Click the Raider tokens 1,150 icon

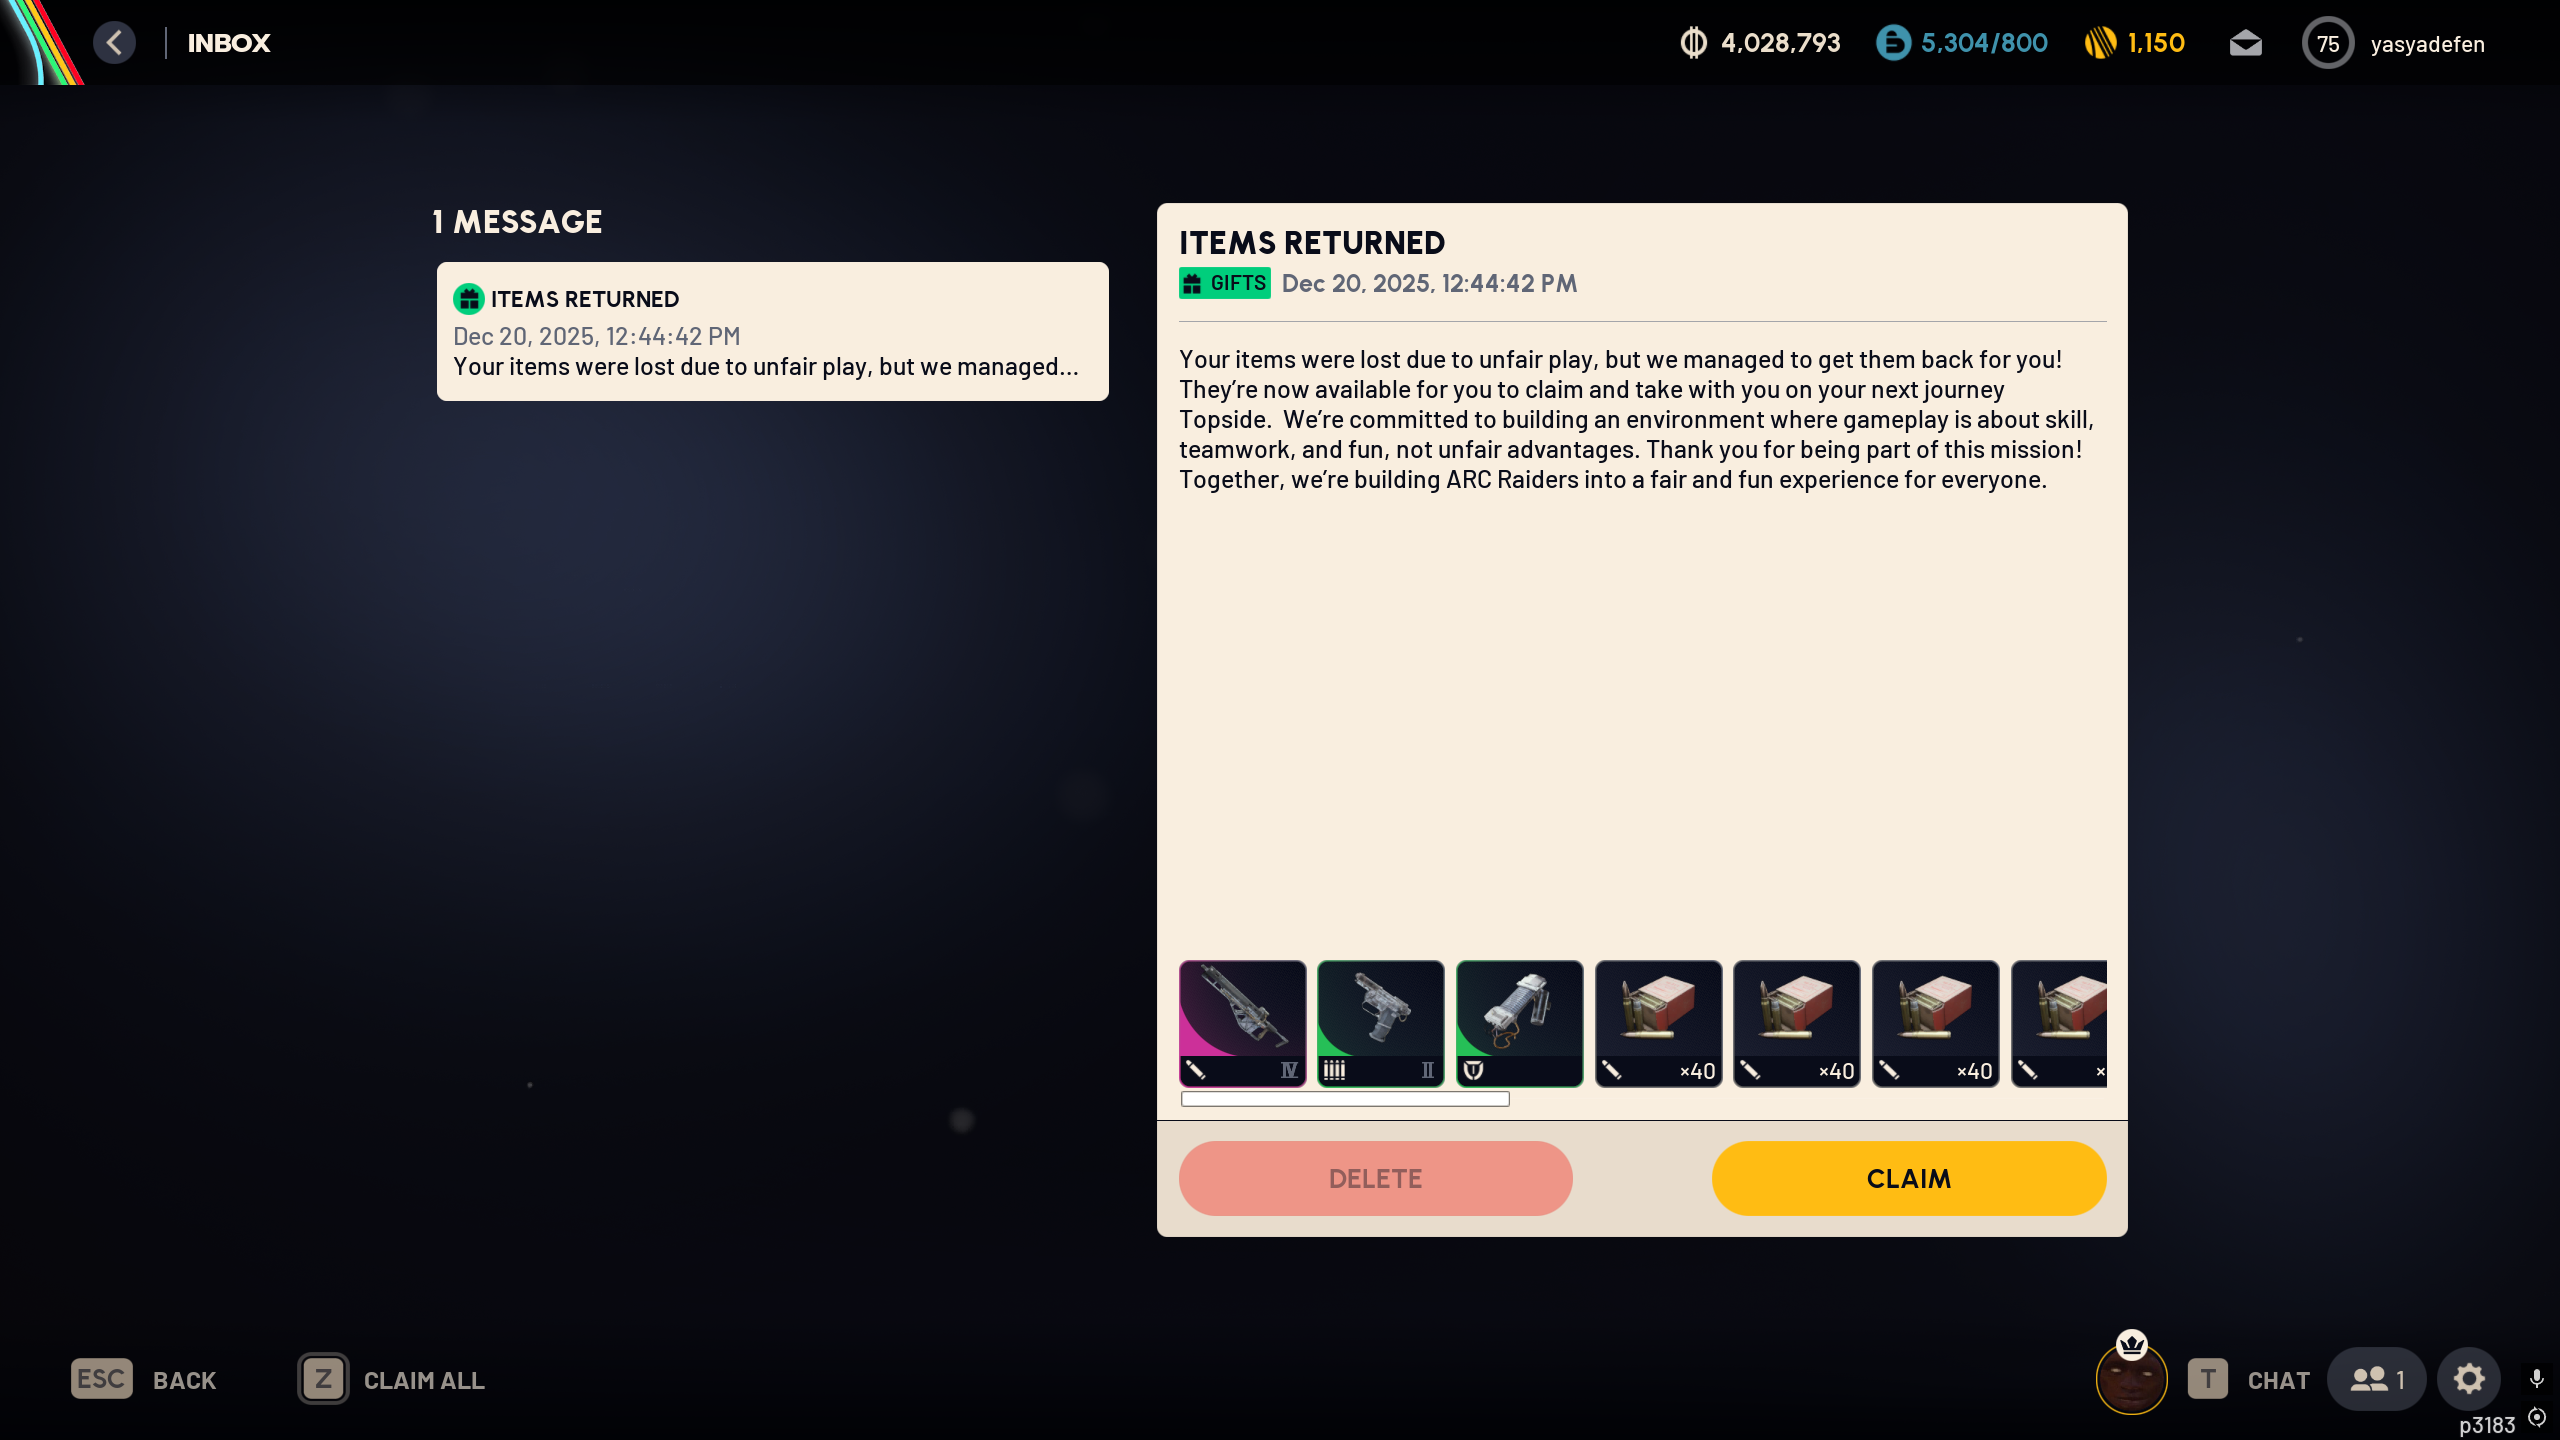[2100, 43]
